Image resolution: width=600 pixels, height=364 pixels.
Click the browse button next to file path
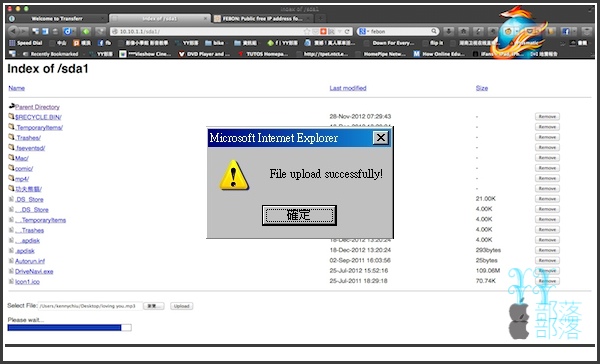click(153, 306)
